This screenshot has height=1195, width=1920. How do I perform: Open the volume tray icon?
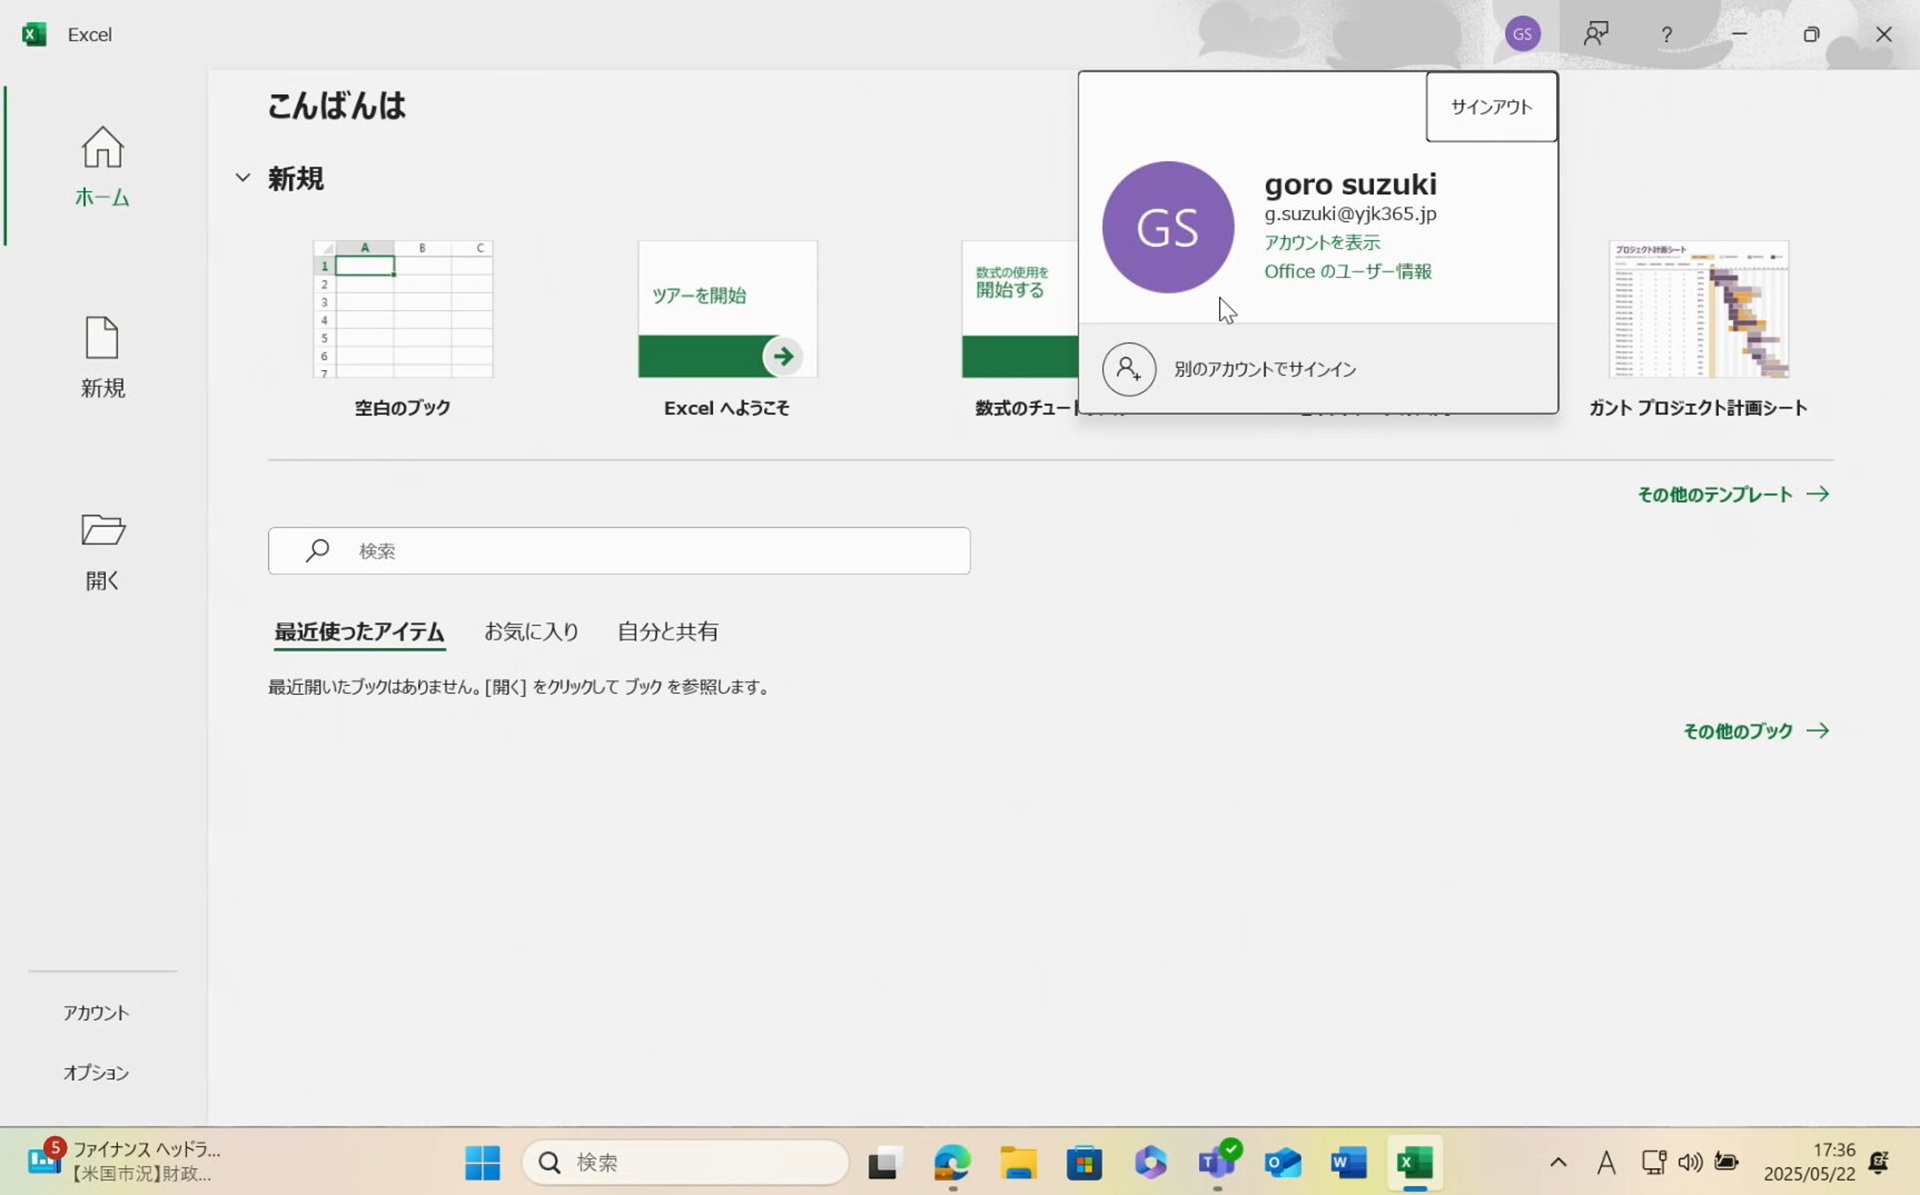pos(1690,1162)
